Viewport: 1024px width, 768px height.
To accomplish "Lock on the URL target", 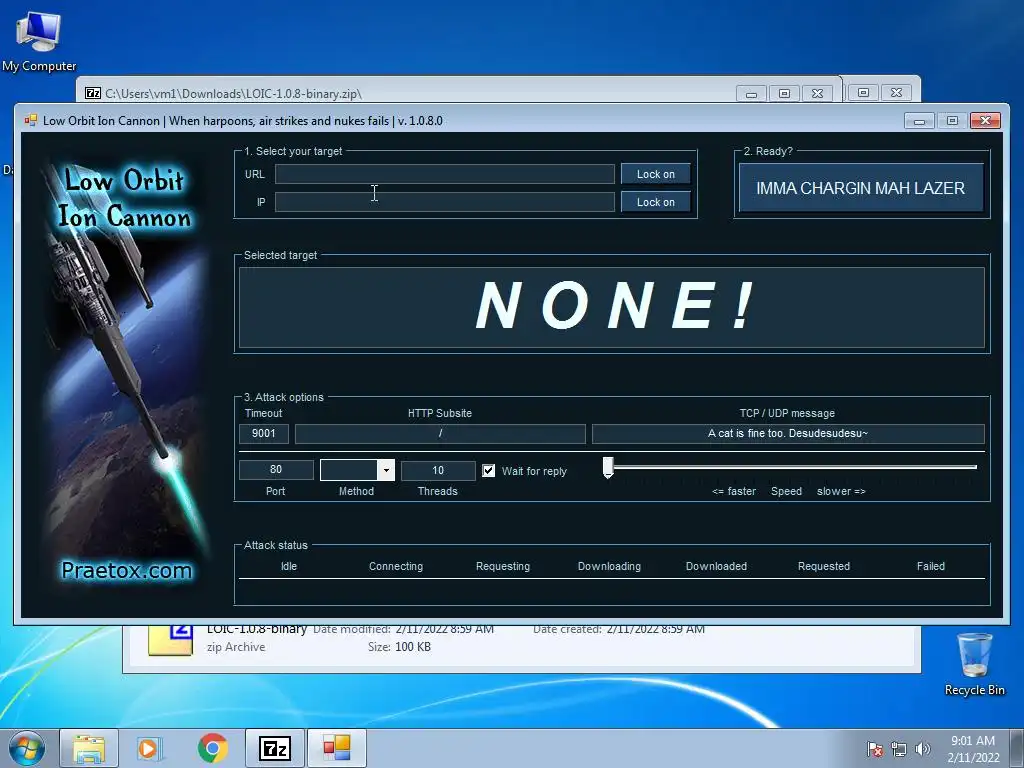I will tap(656, 174).
